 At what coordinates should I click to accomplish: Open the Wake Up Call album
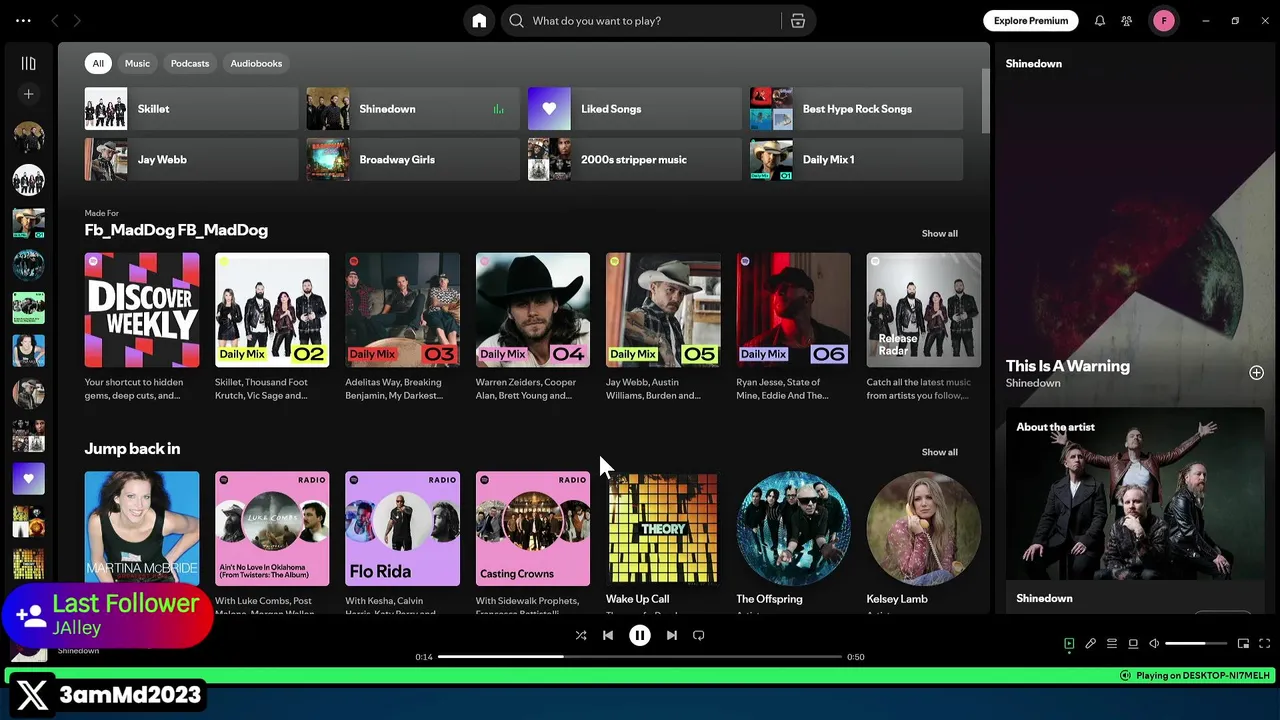click(x=663, y=542)
